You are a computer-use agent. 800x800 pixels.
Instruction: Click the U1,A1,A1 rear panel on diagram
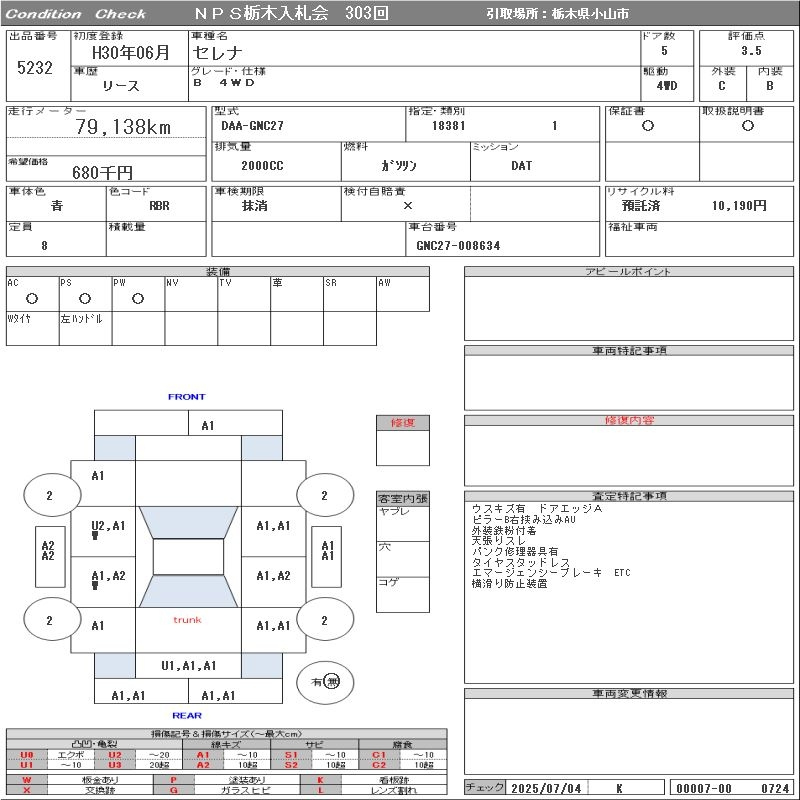tap(188, 665)
